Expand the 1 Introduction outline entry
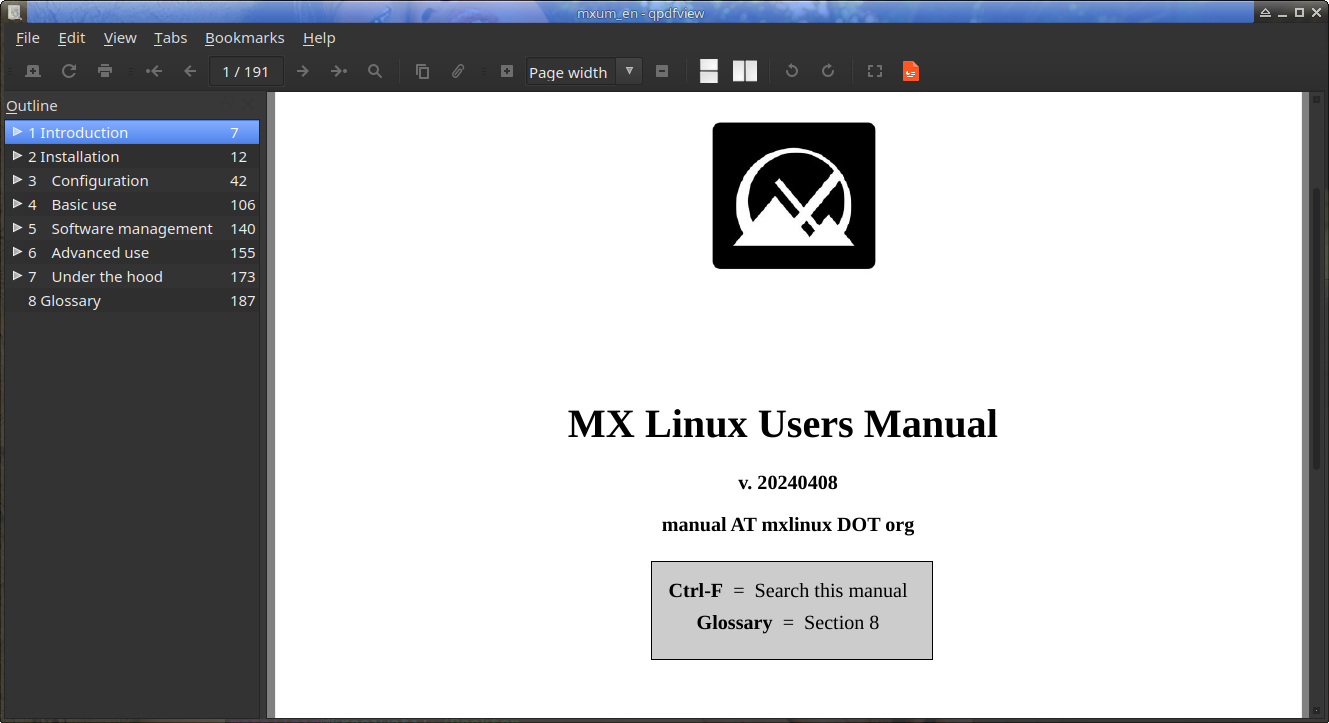 [17, 132]
